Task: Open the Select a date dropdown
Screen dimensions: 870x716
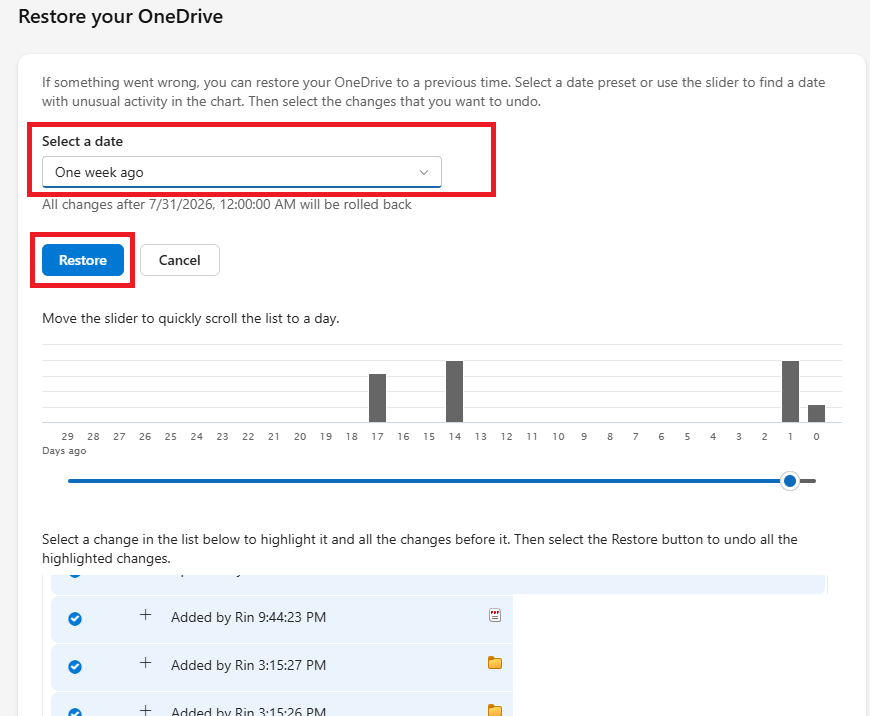Action: coord(241,172)
